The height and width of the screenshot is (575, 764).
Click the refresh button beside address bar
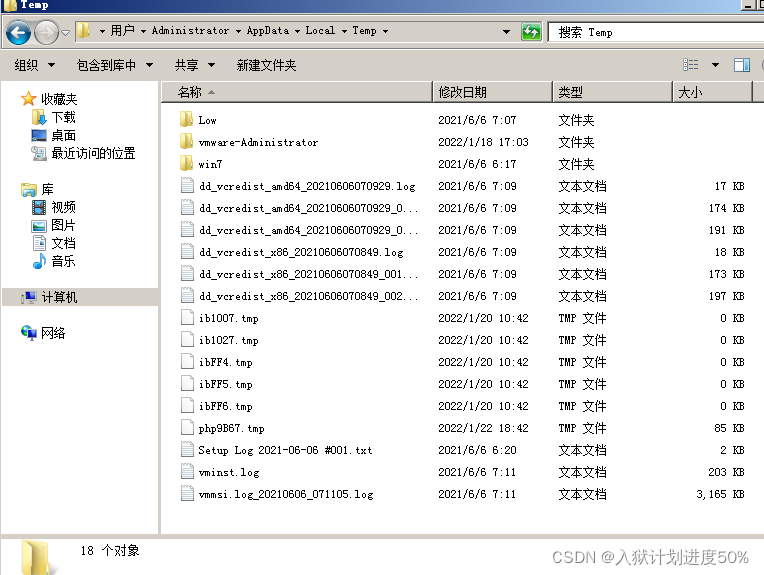531,32
